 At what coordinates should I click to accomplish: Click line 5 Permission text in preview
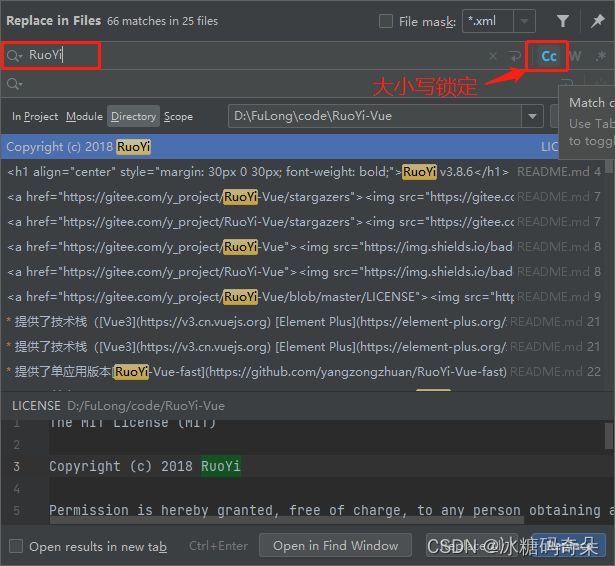331,510
